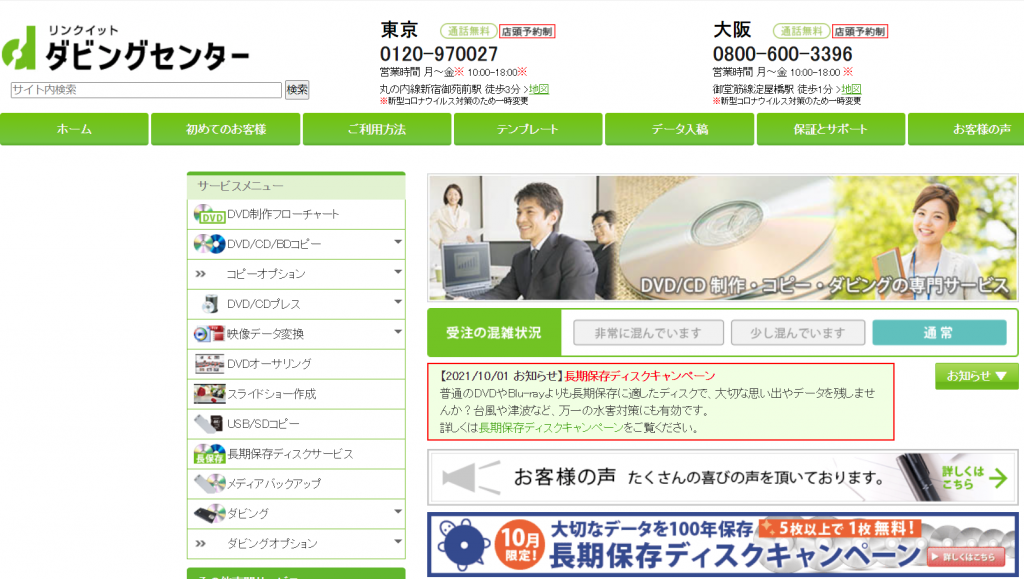
Task: Click the 映像データ変換 icon
Action: [x=208, y=334]
